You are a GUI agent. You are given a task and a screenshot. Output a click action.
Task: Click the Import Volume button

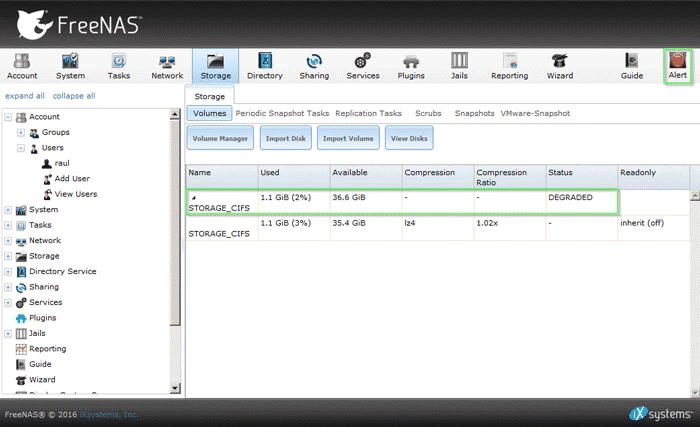click(348, 138)
